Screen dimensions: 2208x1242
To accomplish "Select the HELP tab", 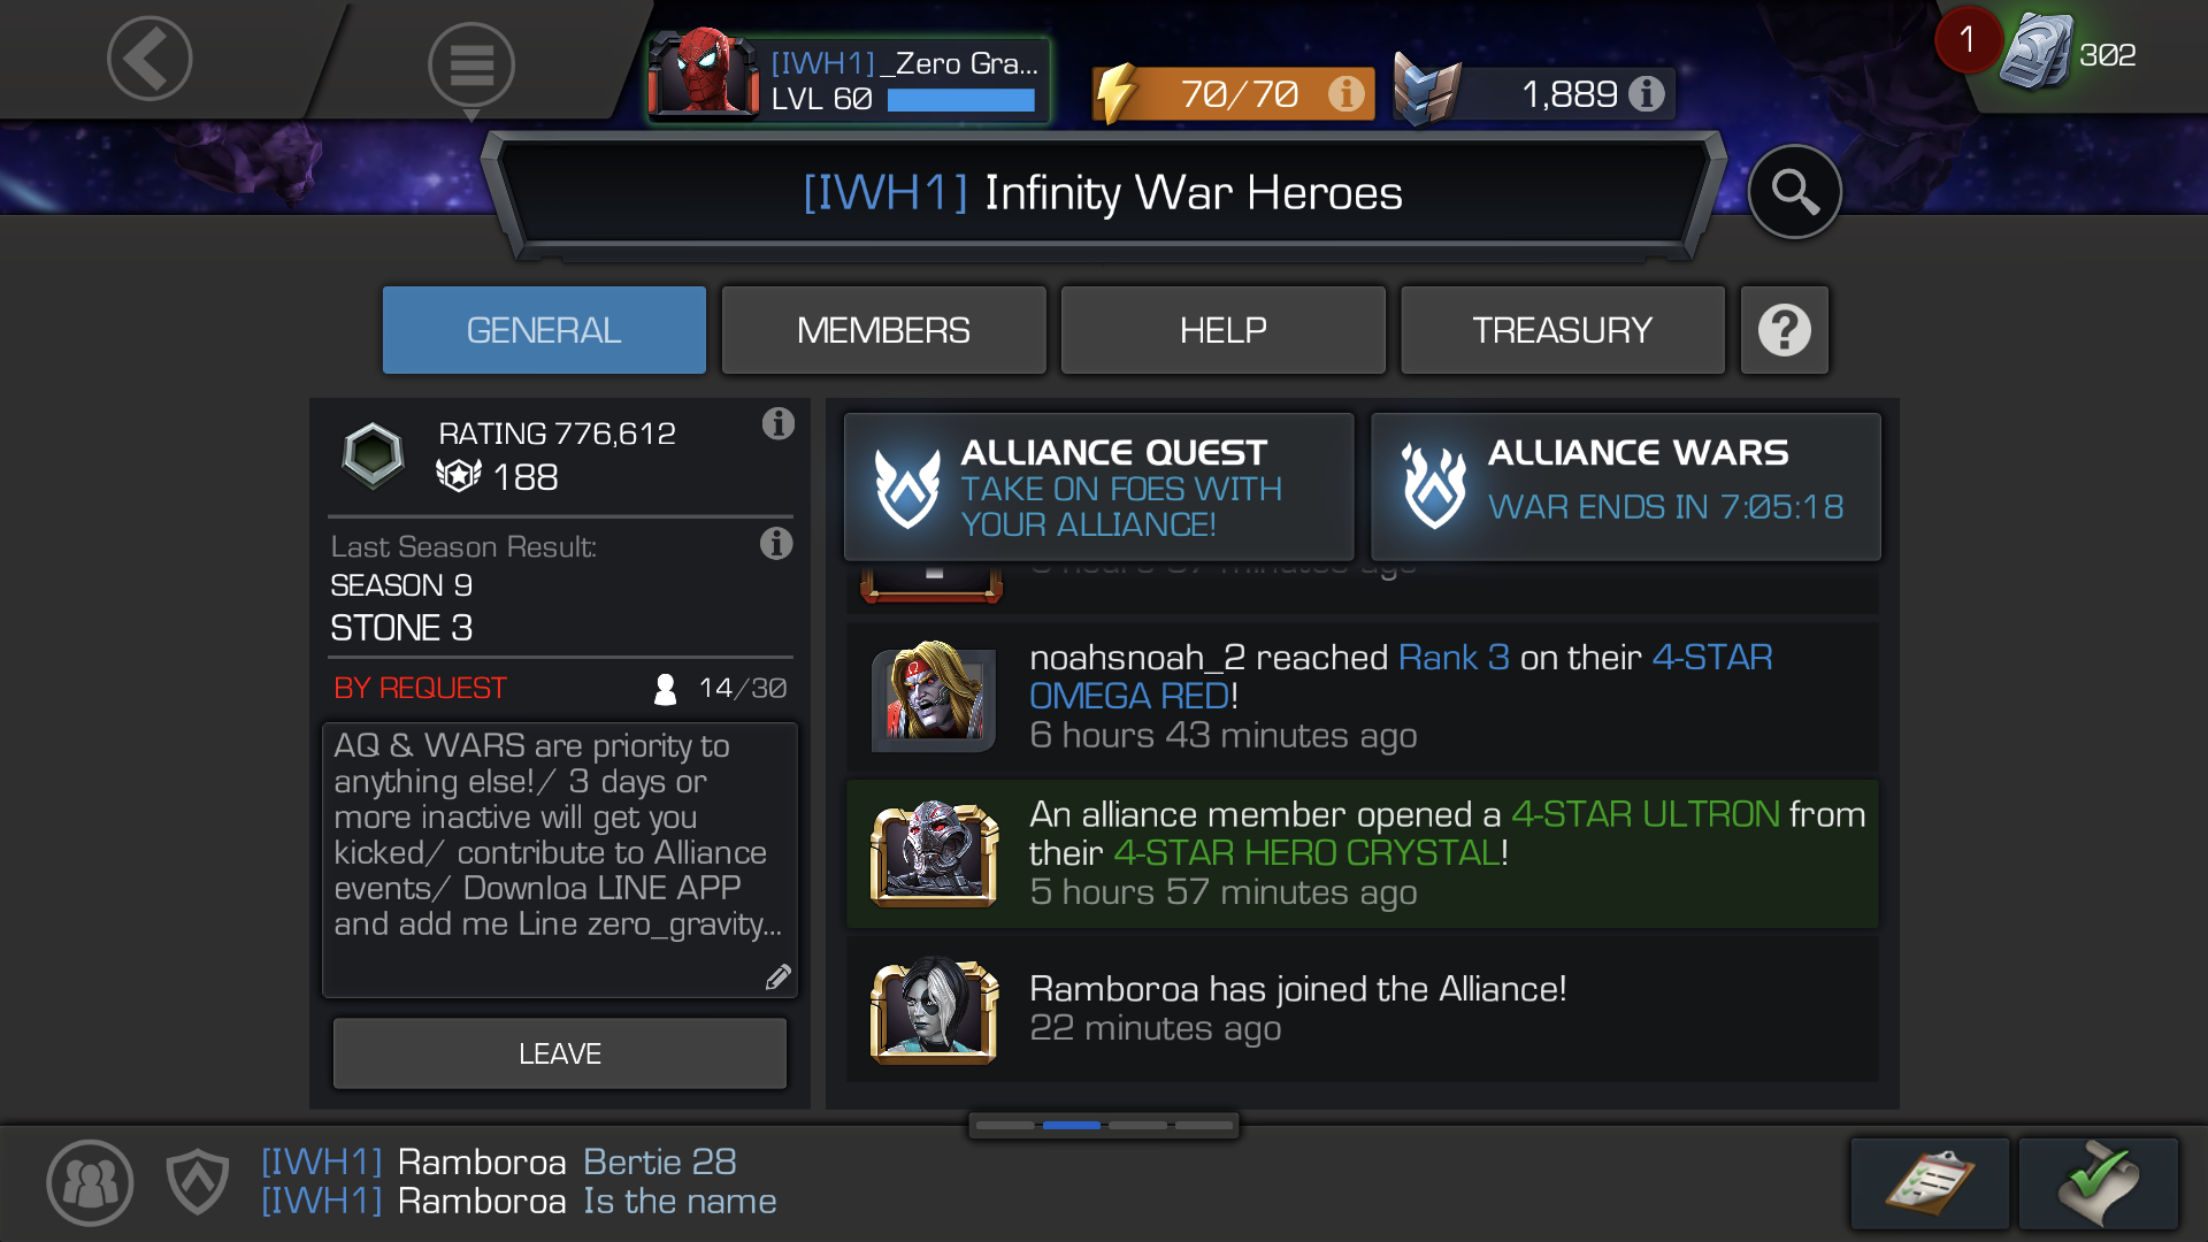I will pyautogui.click(x=1223, y=330).
